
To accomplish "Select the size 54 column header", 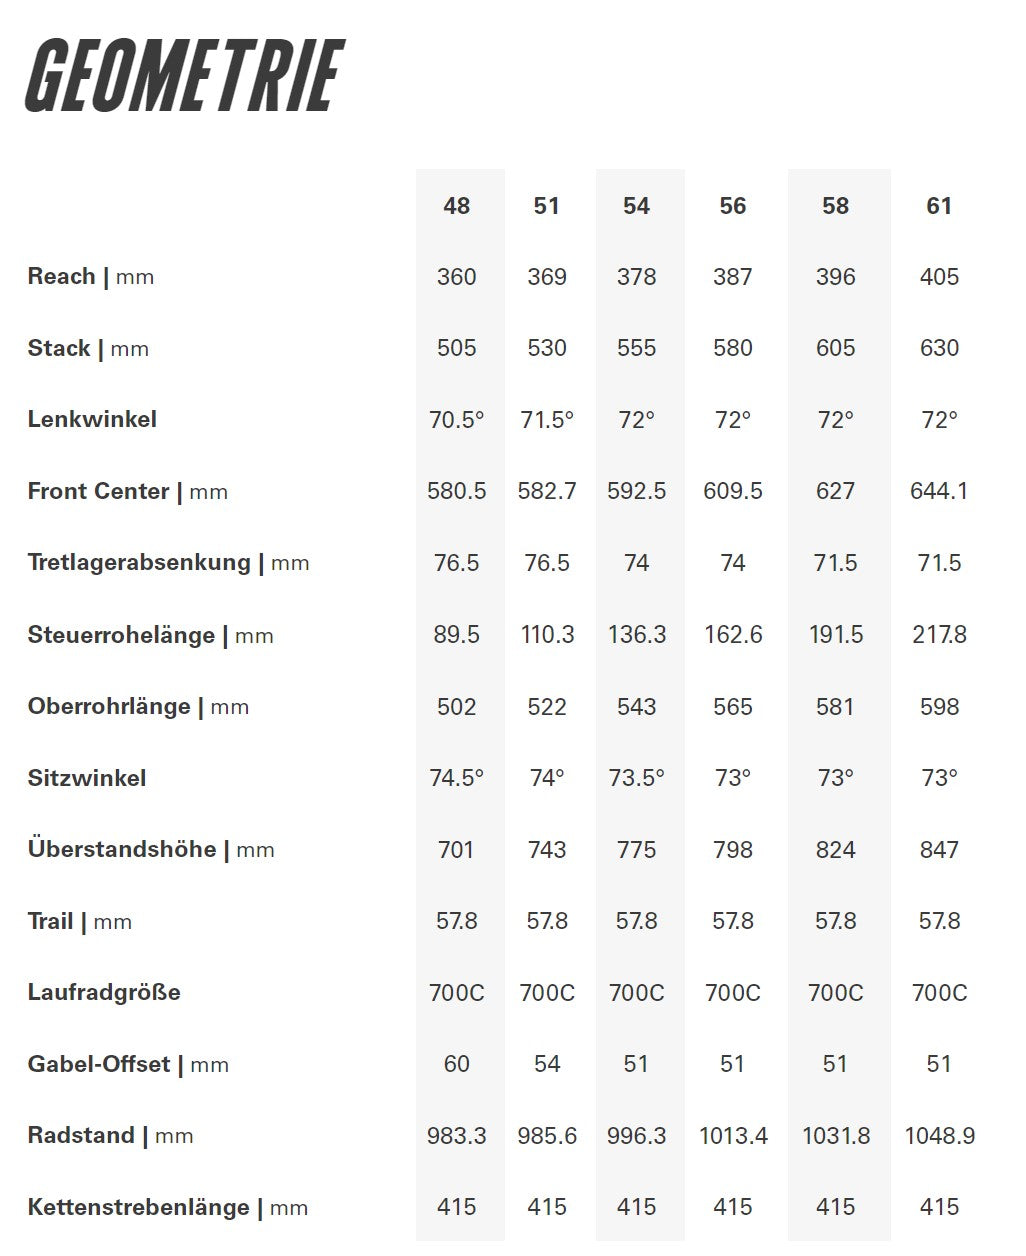I will pyautogui.click(x=636, y=206).
